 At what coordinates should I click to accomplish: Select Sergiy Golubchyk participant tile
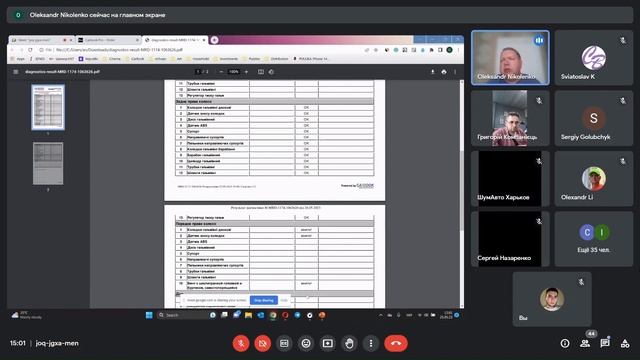pyautogui.click(x=594, y=118)
